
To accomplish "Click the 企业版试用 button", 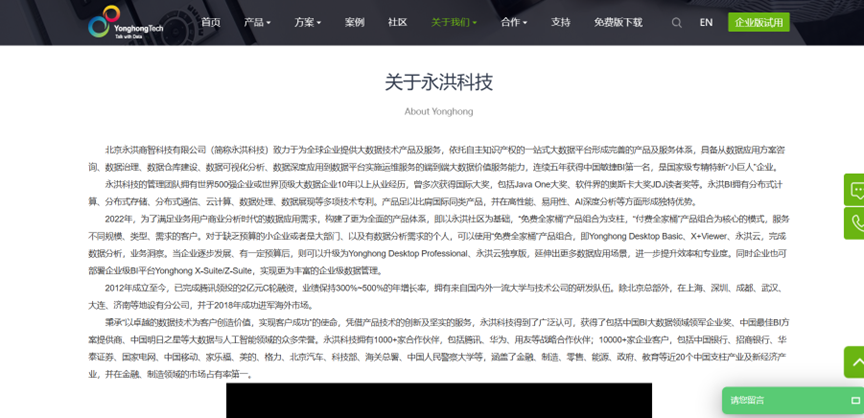I will tap(757, 22).
